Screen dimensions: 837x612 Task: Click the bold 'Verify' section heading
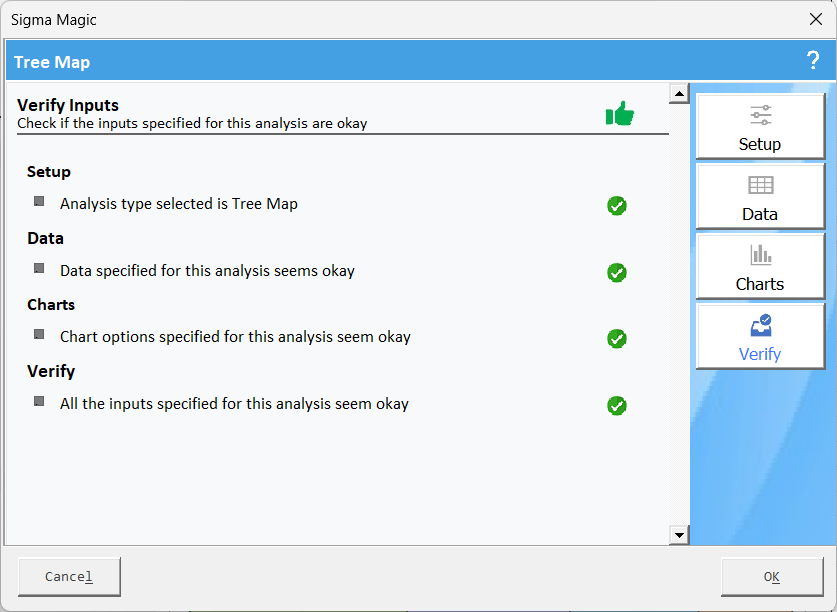click(51, 371)
